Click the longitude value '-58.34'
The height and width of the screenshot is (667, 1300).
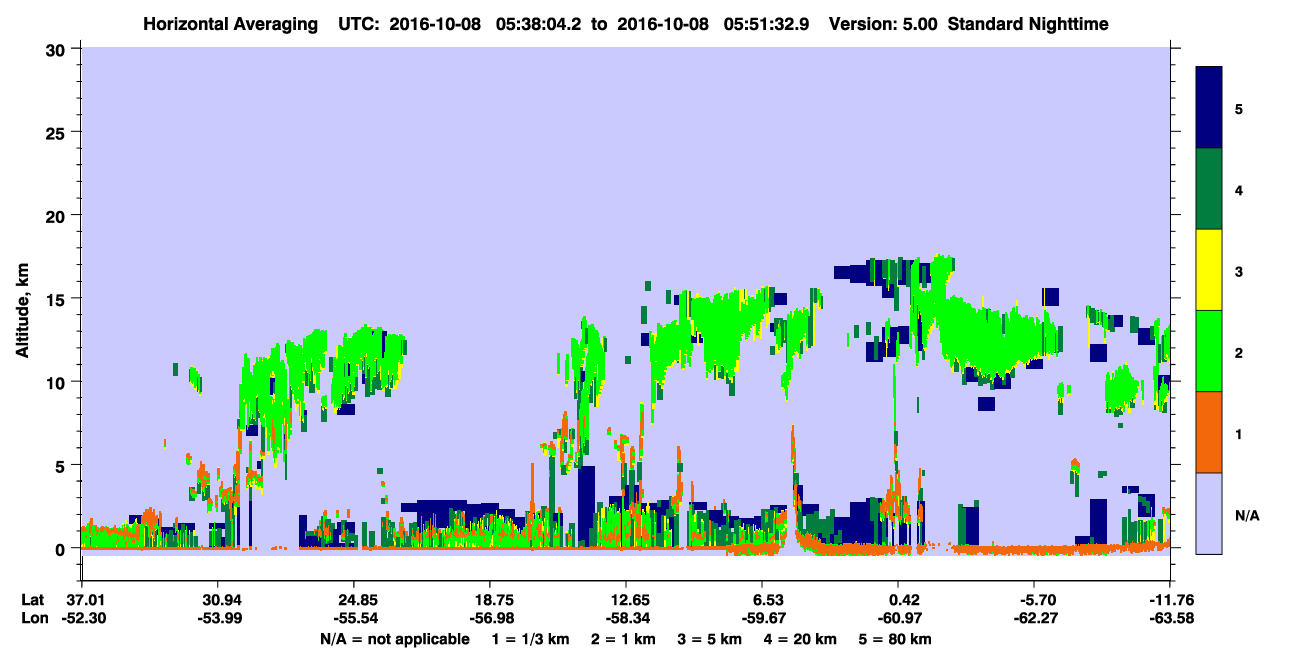(x=626, y=619)
